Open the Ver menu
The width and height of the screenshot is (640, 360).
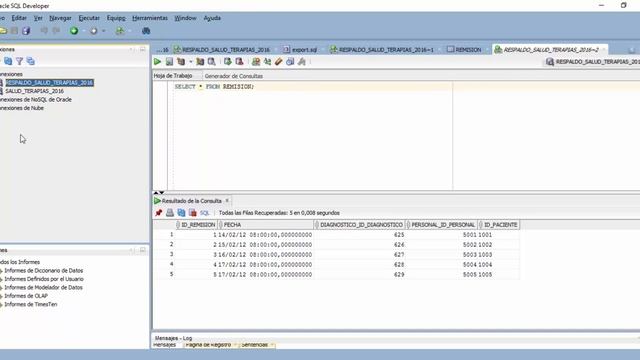(38, 18)
